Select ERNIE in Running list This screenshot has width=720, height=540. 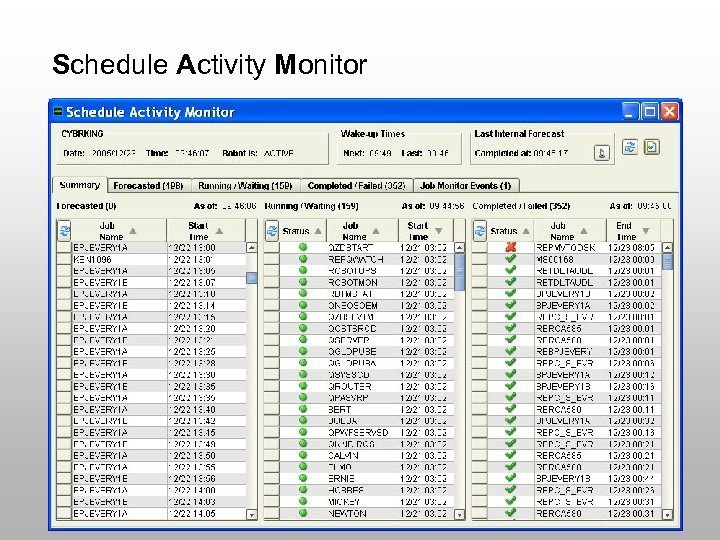(341, 478)
